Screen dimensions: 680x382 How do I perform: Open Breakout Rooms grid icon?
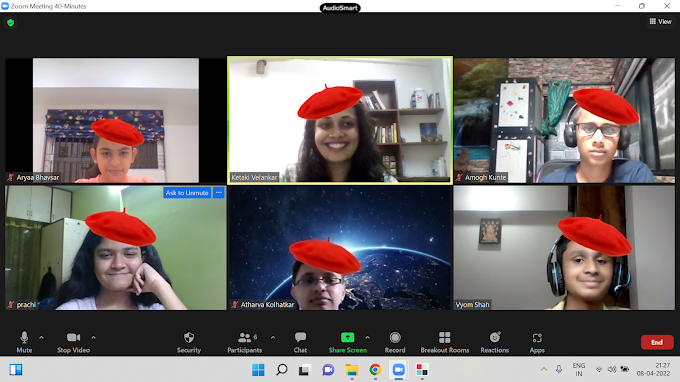(x=445, y=337)
